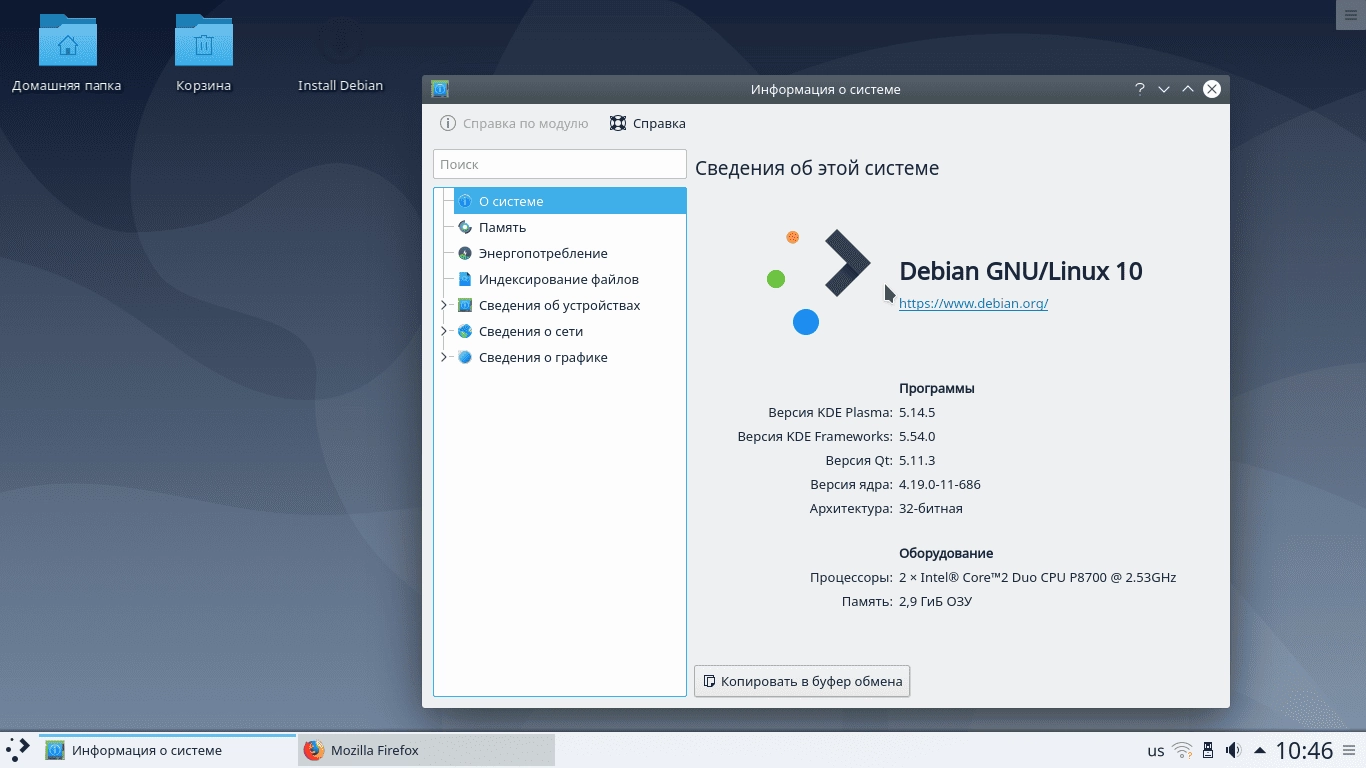
Task: Show hidden tray icons with the arrow
Action: tap(1259, 750)
